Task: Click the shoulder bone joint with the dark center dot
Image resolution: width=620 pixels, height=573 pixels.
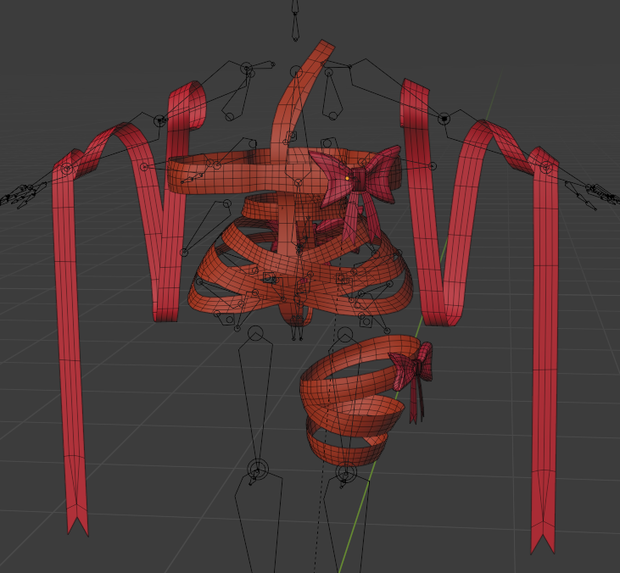Action: pos(444,118)
